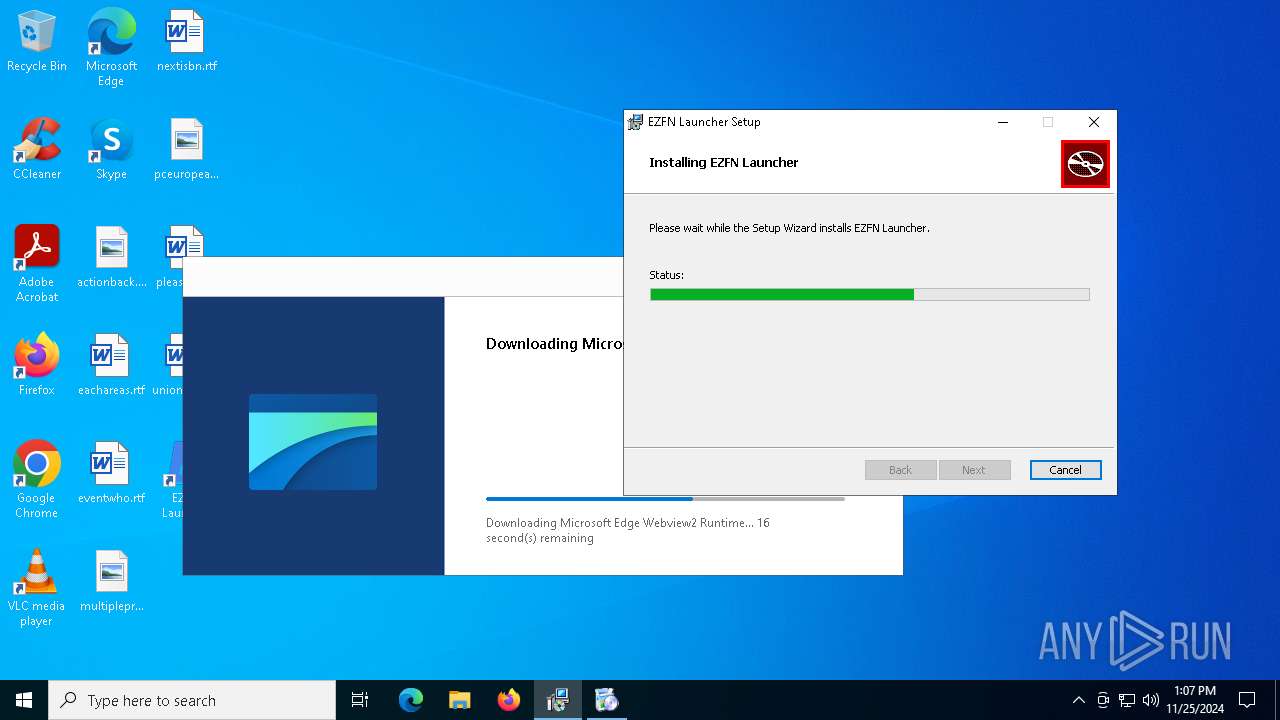Viewport: 1280px width, 720px height.
Task: Open Adobe Acrobat desktop shortcut
Action: (x=37, y=263)
